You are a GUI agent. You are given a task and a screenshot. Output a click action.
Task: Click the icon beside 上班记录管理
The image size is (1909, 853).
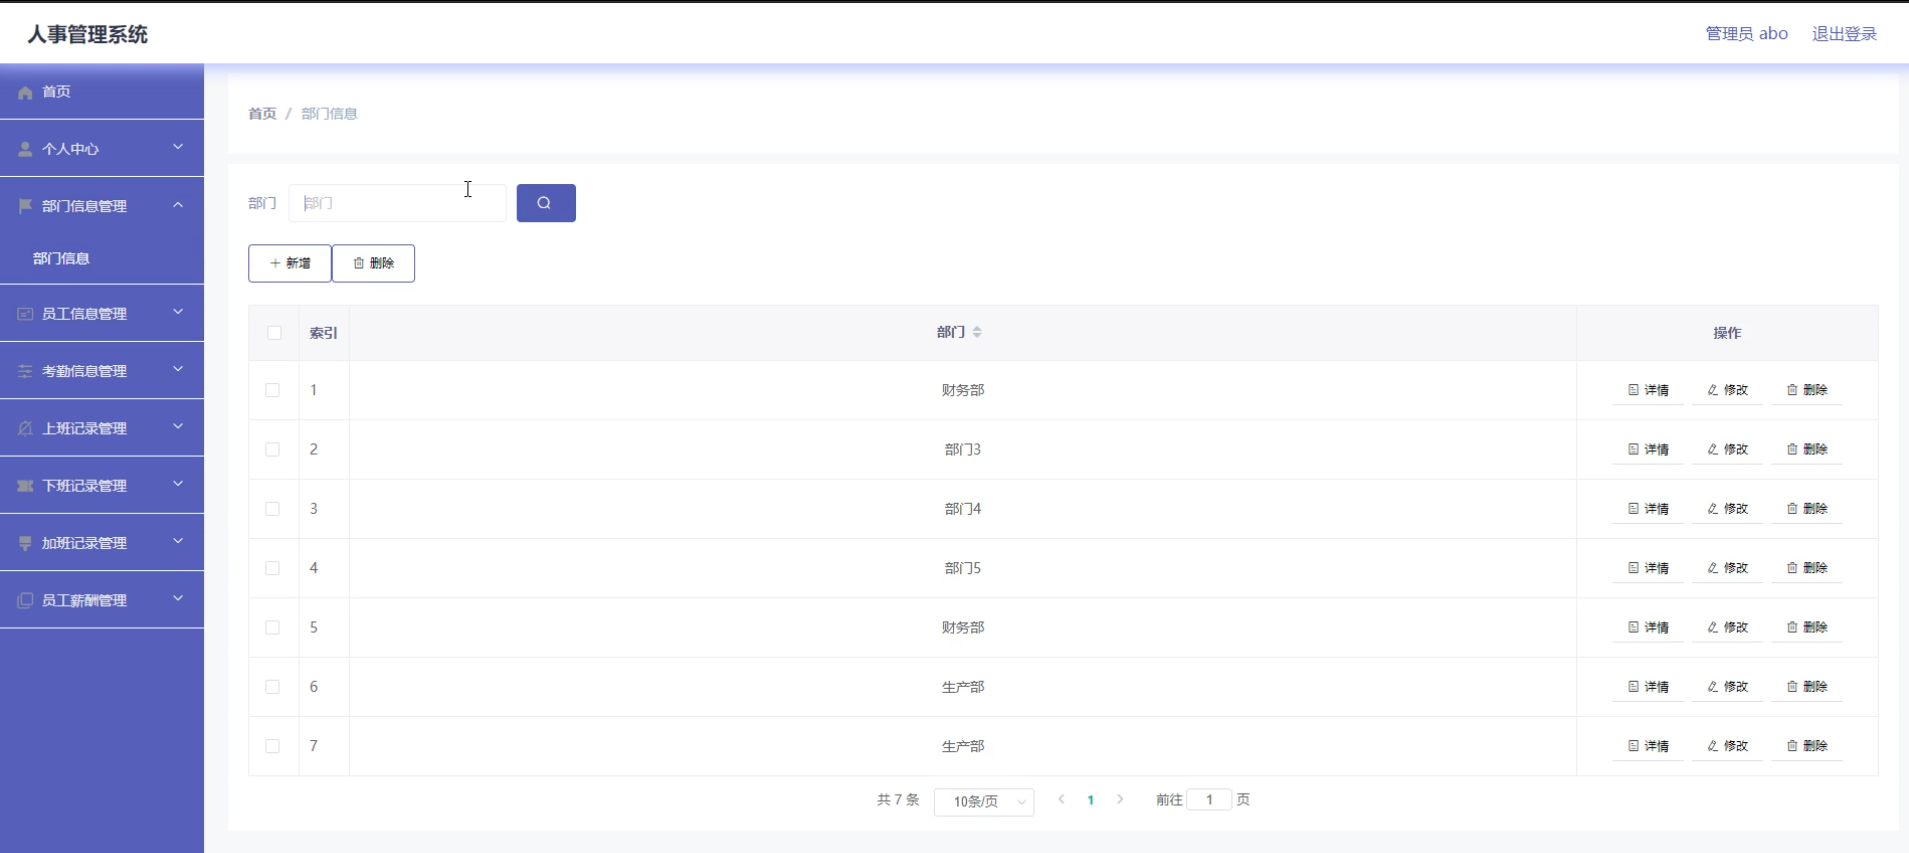coord(25,428)
